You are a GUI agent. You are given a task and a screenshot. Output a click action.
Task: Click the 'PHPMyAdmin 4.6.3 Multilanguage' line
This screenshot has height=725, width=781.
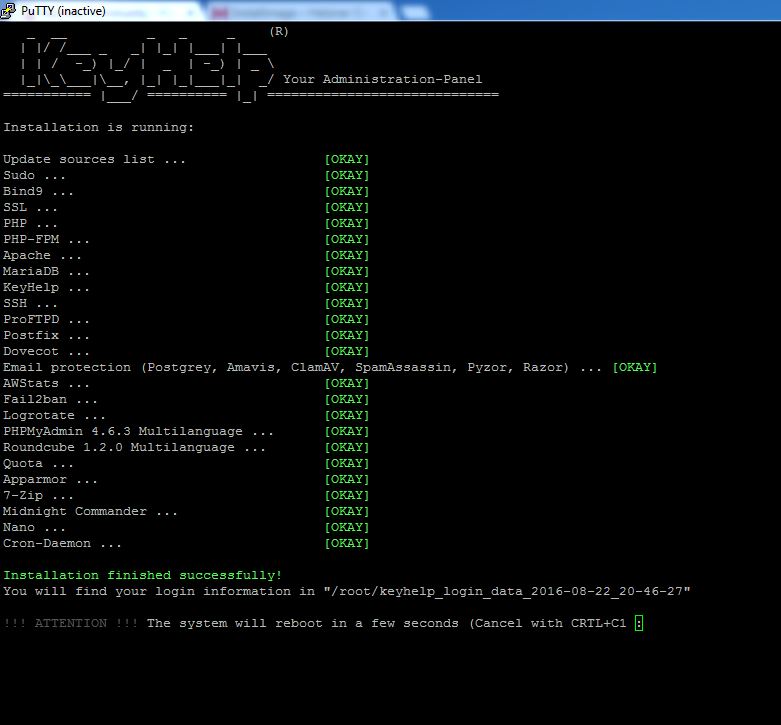coord(138,431)
